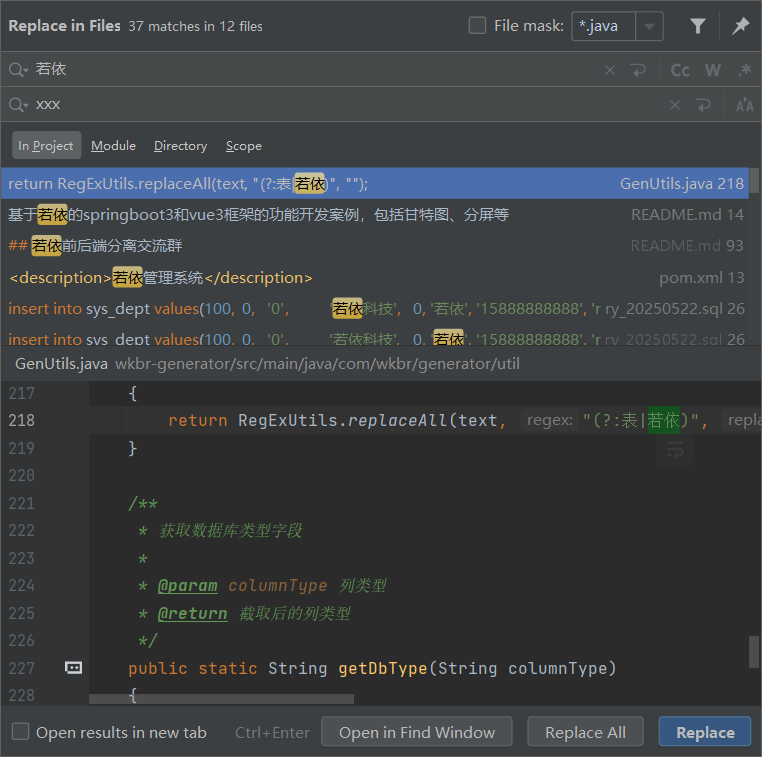Expand the file mask dropdown arrow

[649, 26]
